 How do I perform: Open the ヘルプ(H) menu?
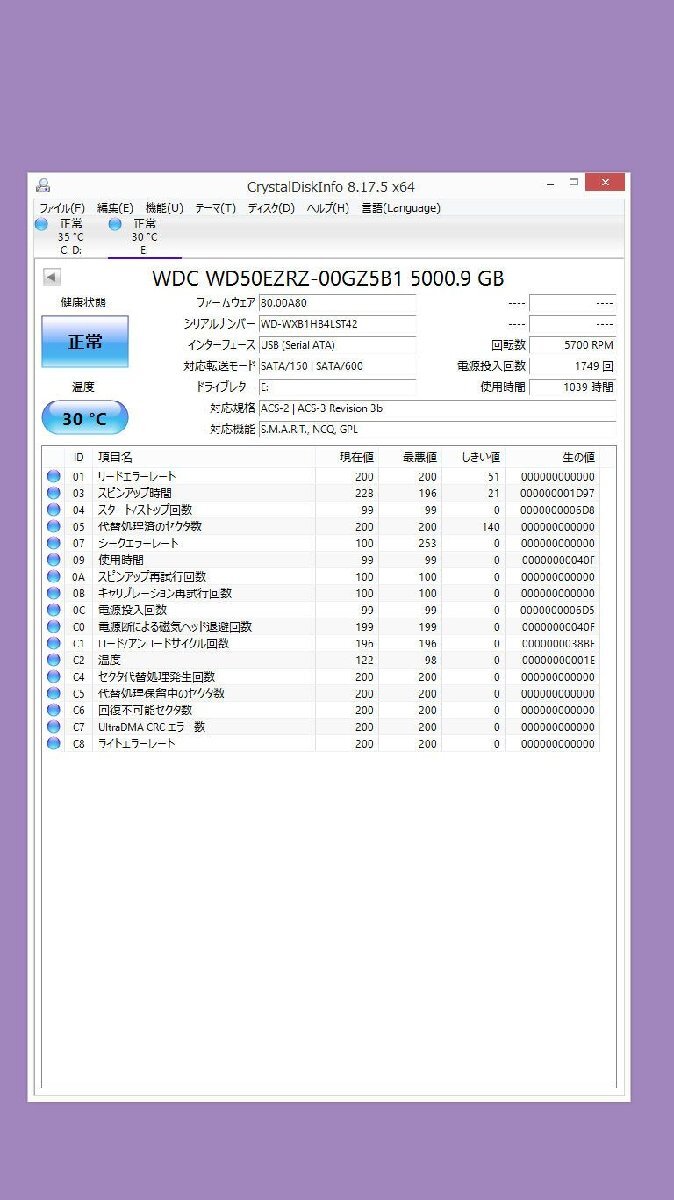pos(327,208)
